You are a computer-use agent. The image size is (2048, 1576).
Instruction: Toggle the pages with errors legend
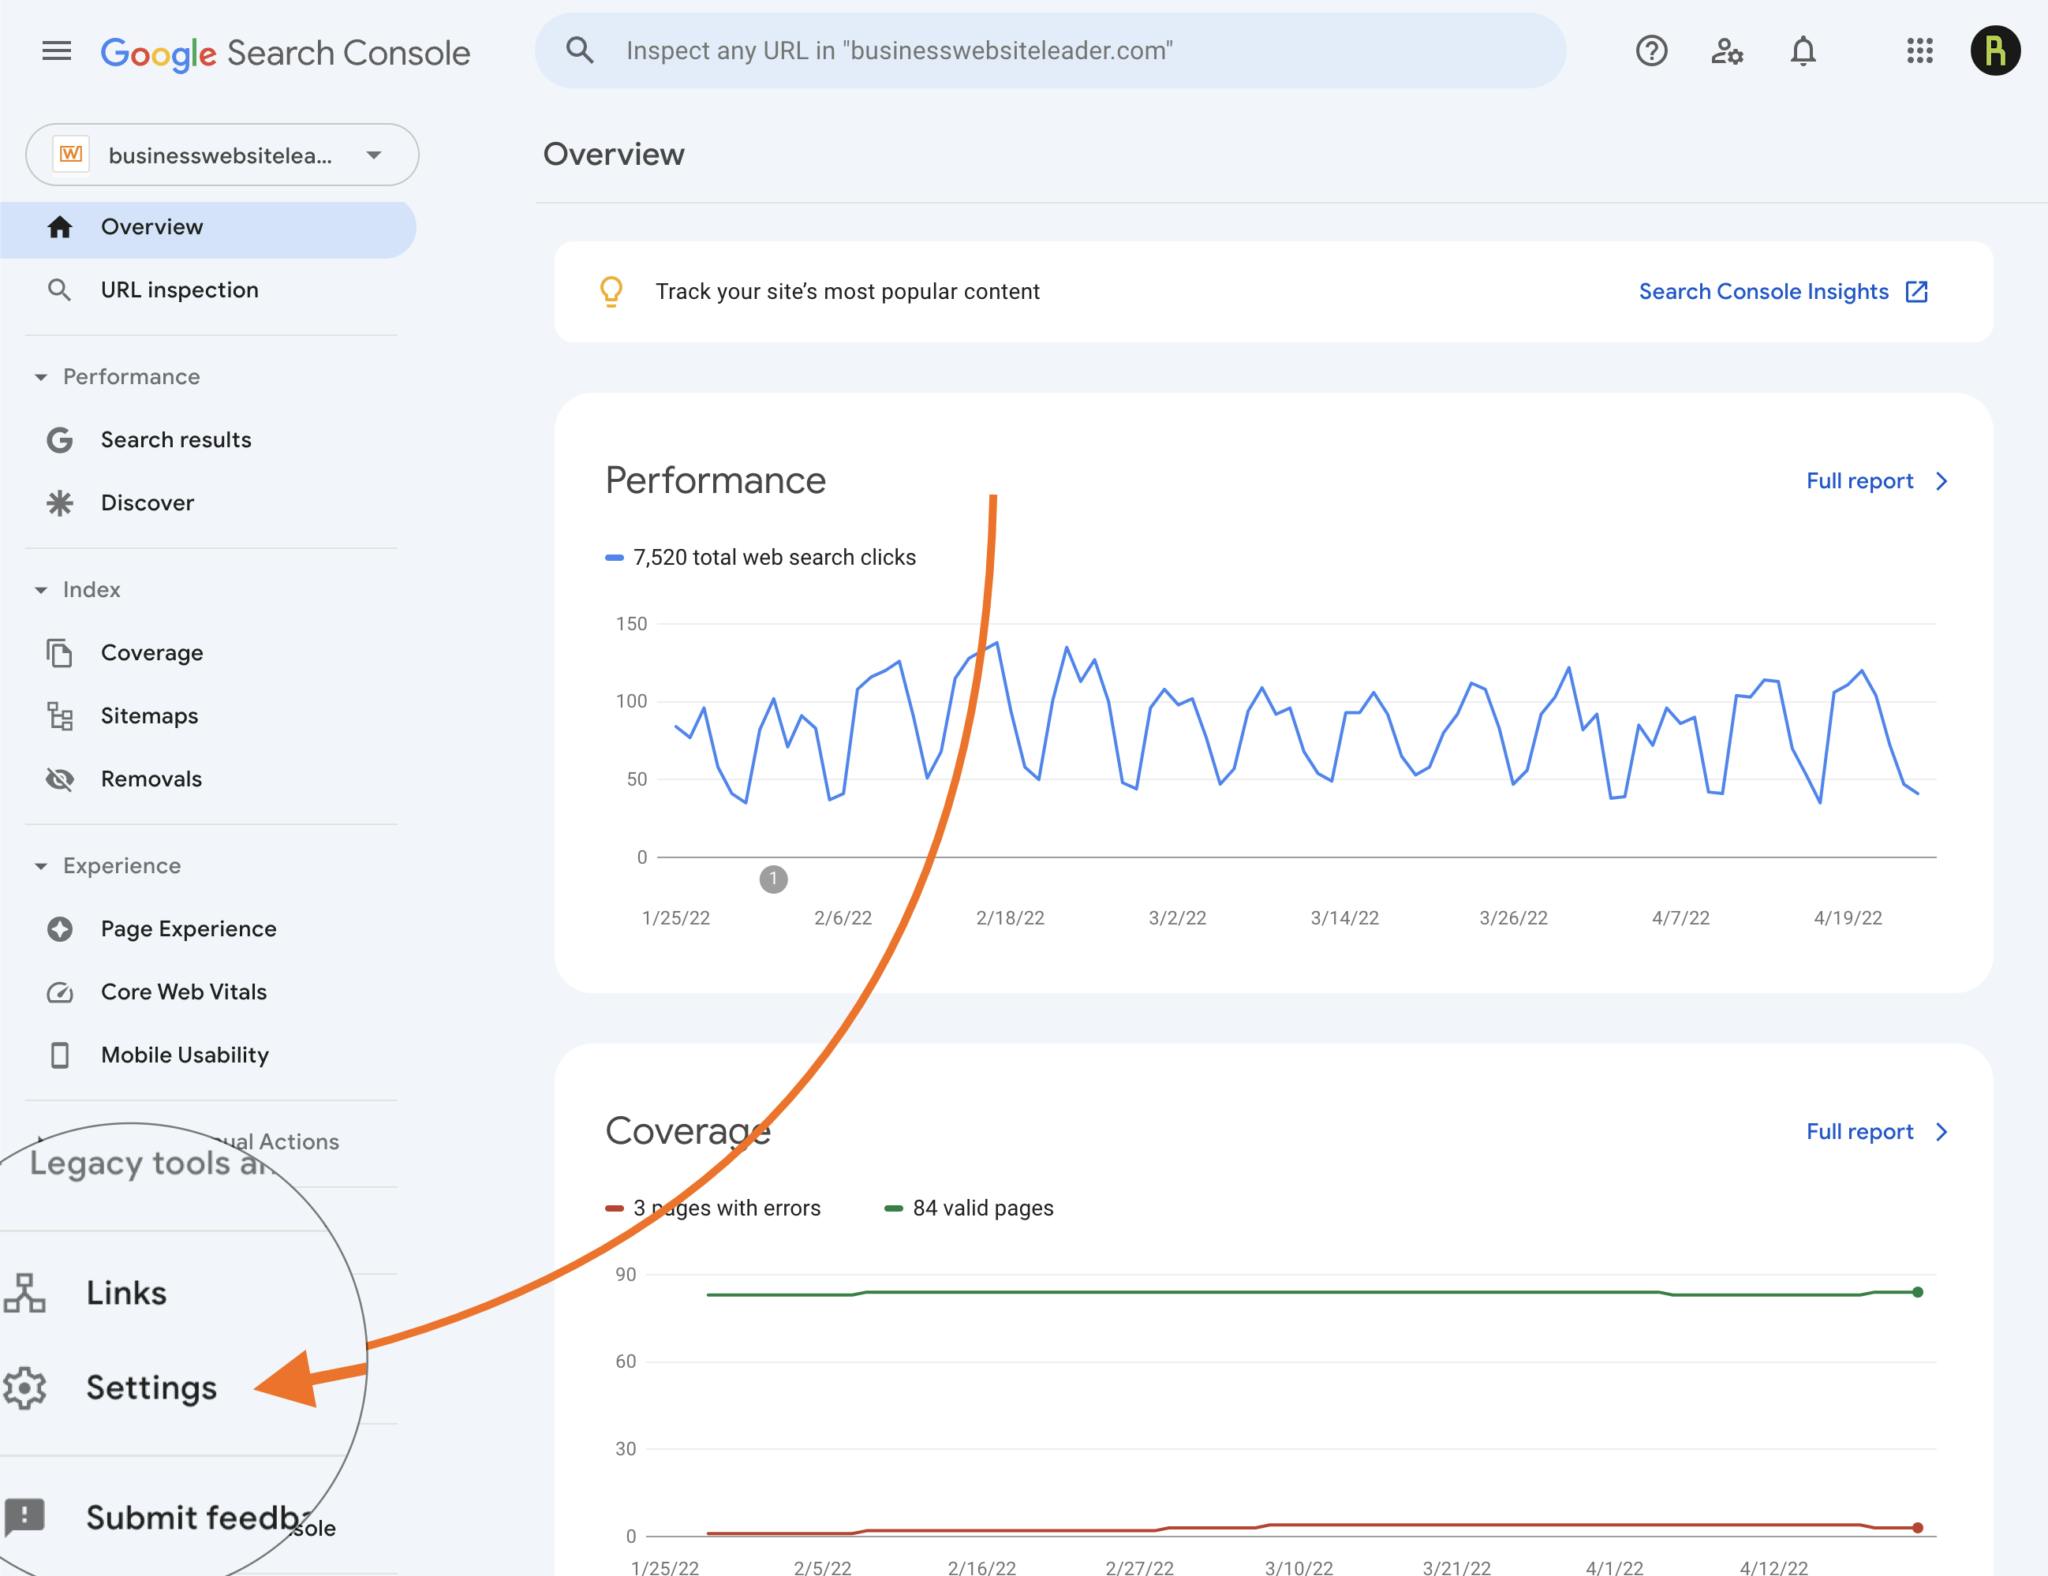point(713,1208)
